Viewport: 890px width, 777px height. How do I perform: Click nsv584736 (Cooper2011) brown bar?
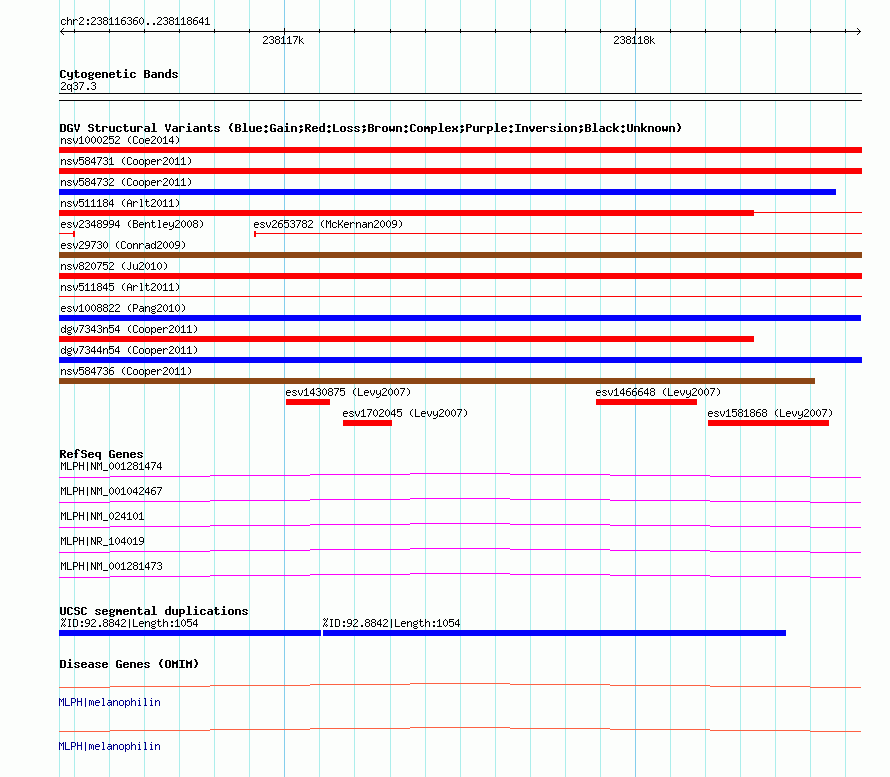tap(437, 381)
